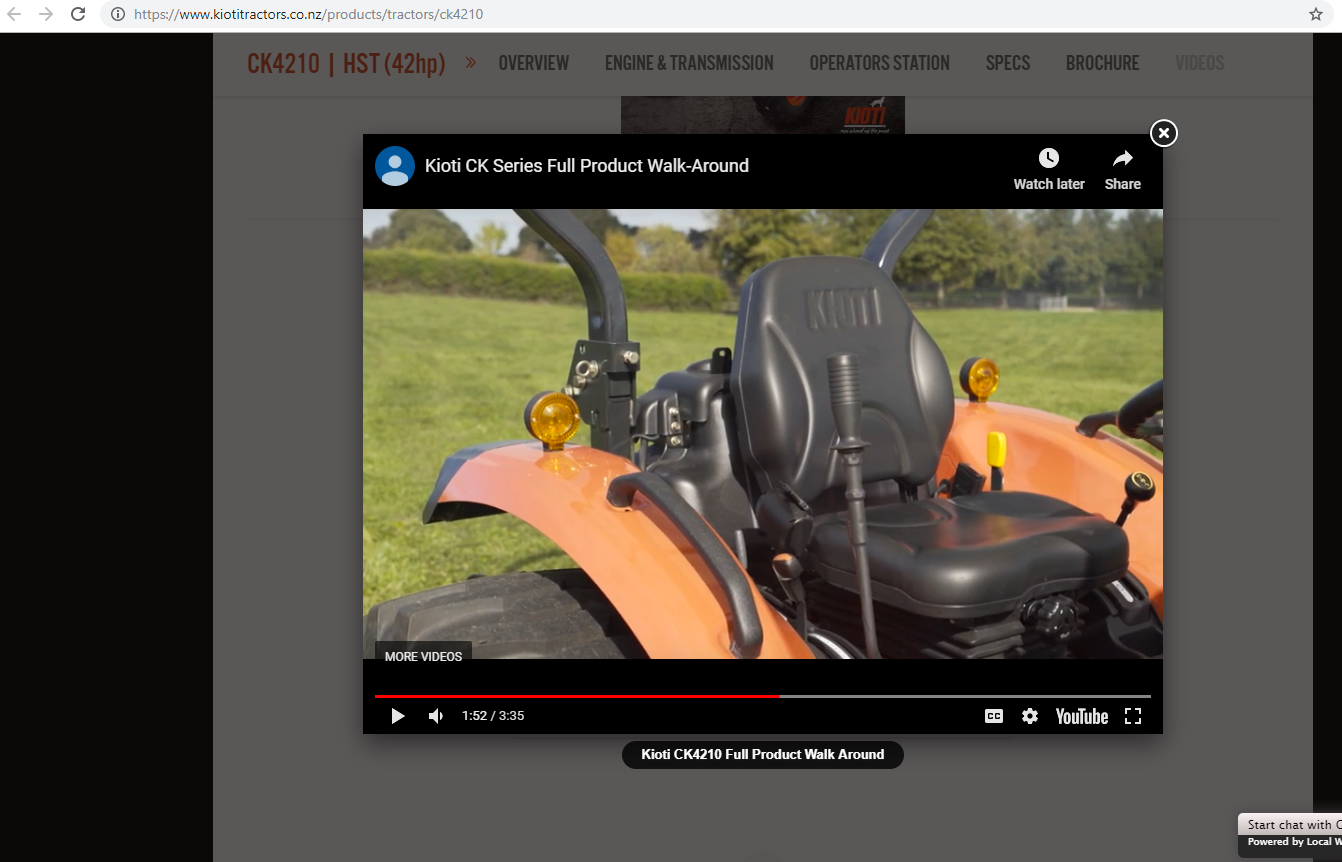Image resolution: width=1342 pixels, height=862 pixels.
Task: Open video on YouTube via logo
Action: [x=1081, y=716]
